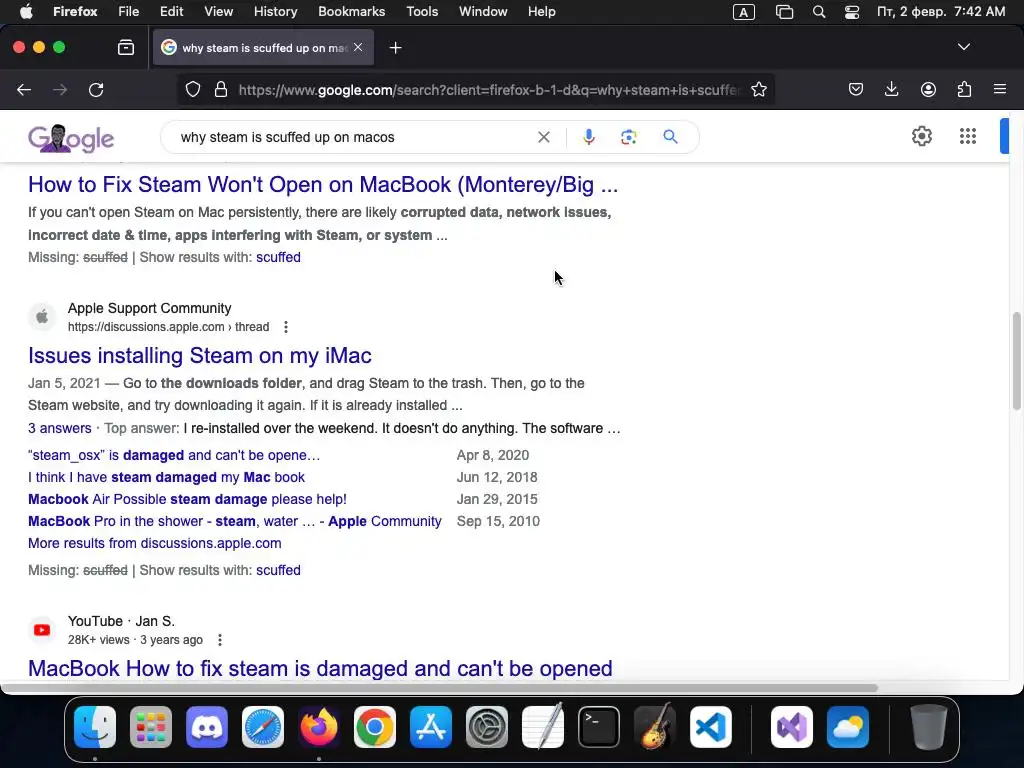Open Finder from the Dock

[x=95, y=727]
